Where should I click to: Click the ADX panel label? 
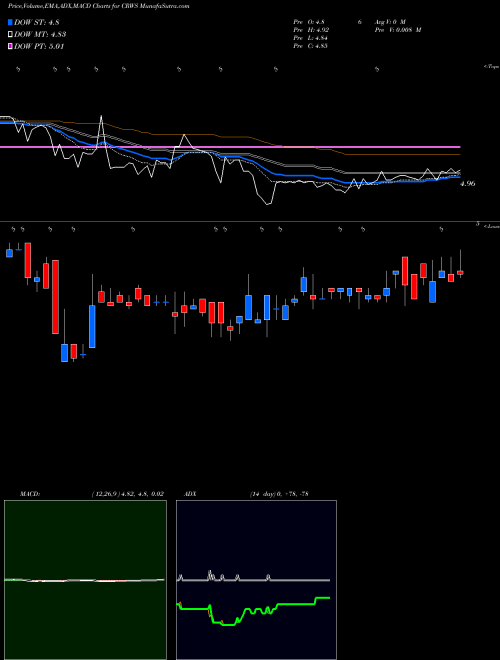[190, 494]
